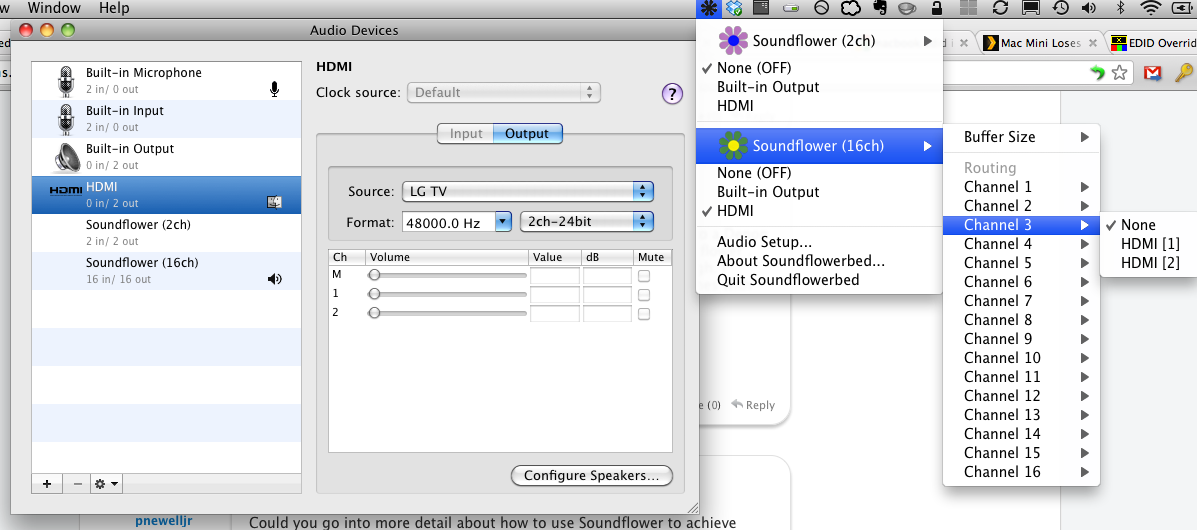Click the Configure Speakers... button
The image size is (1197, 530).
click(x=592, y=476)
